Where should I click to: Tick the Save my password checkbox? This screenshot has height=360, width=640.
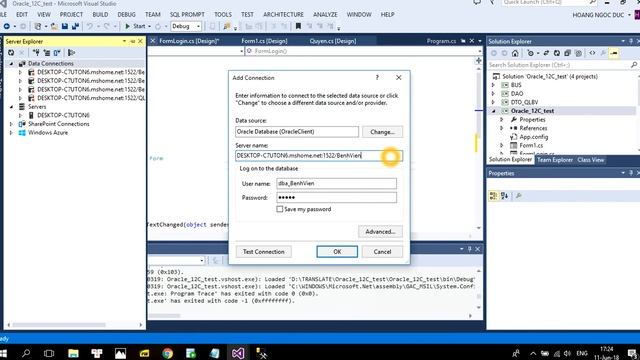[280, 209]
